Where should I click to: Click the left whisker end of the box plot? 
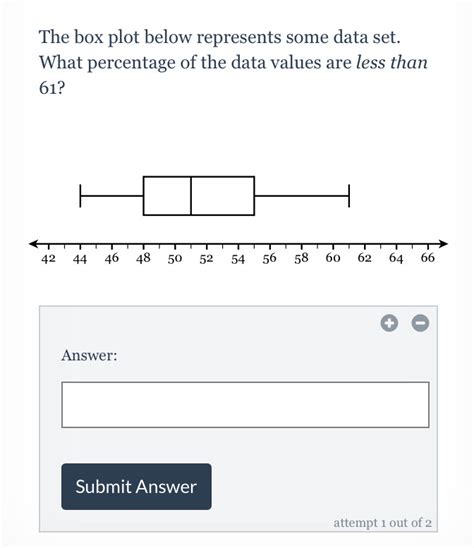[x=80, y=196]
